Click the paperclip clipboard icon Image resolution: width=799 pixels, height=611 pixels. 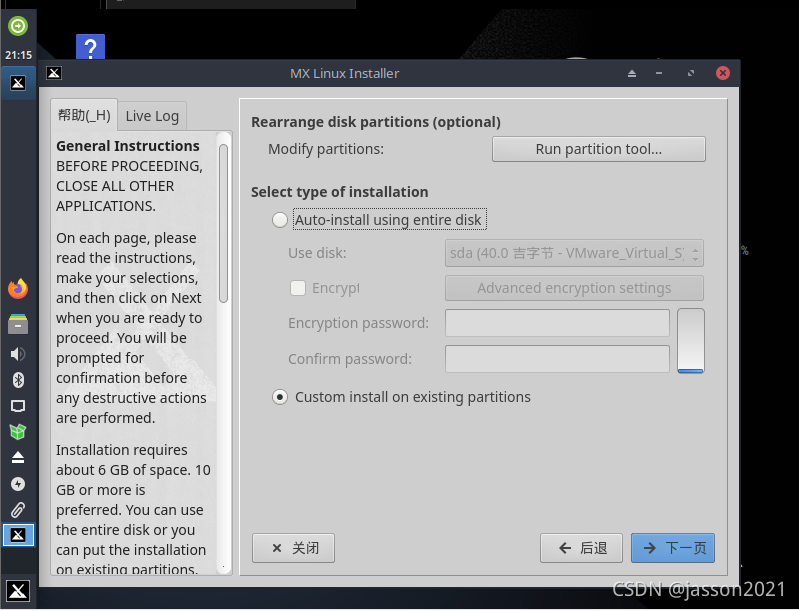18,510
